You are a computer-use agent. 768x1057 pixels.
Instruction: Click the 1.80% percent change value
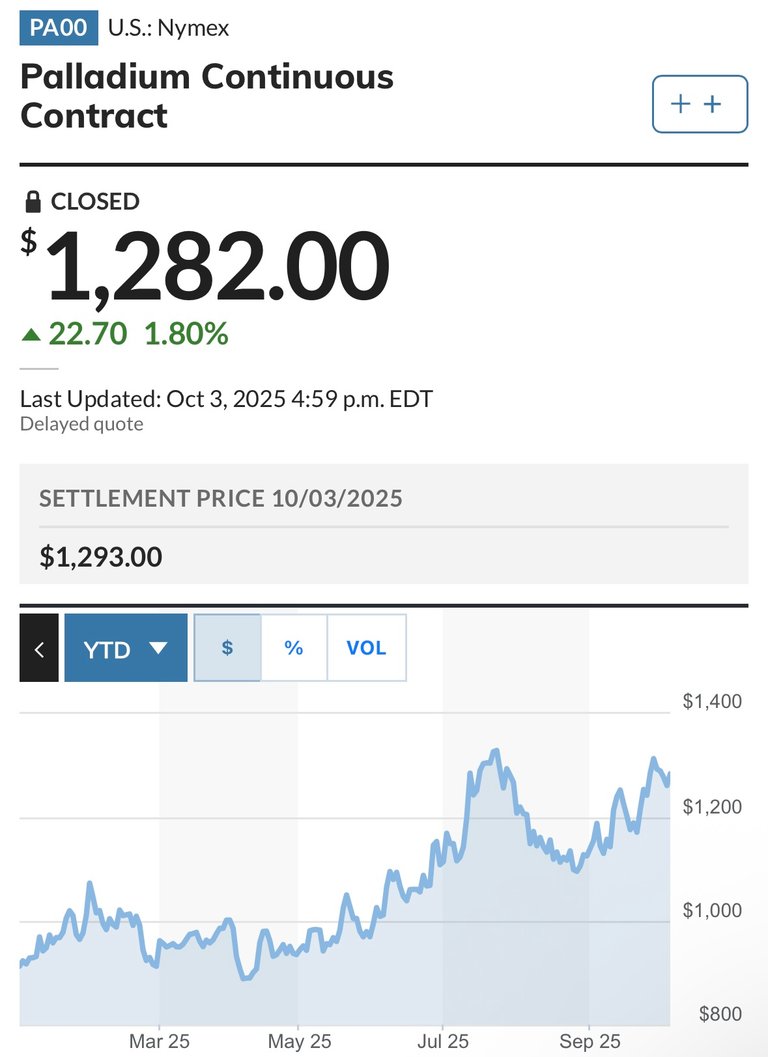186,334
